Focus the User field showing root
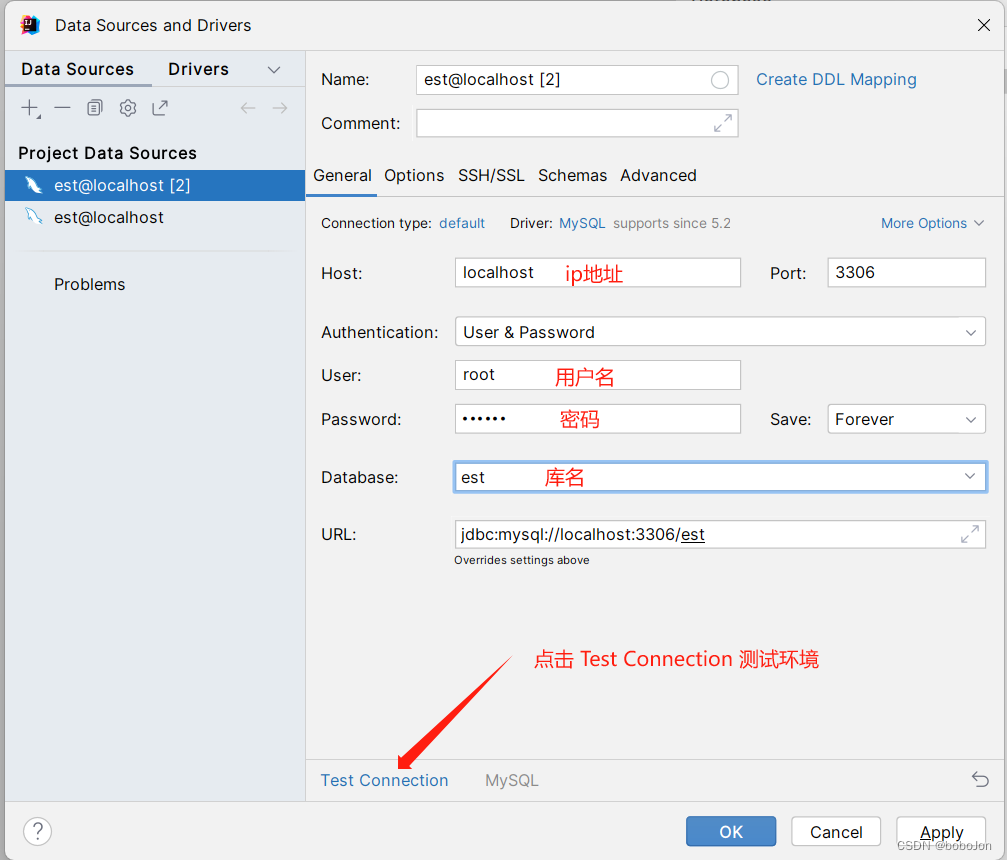This screenshot has width=1007, height=860. 597,374
